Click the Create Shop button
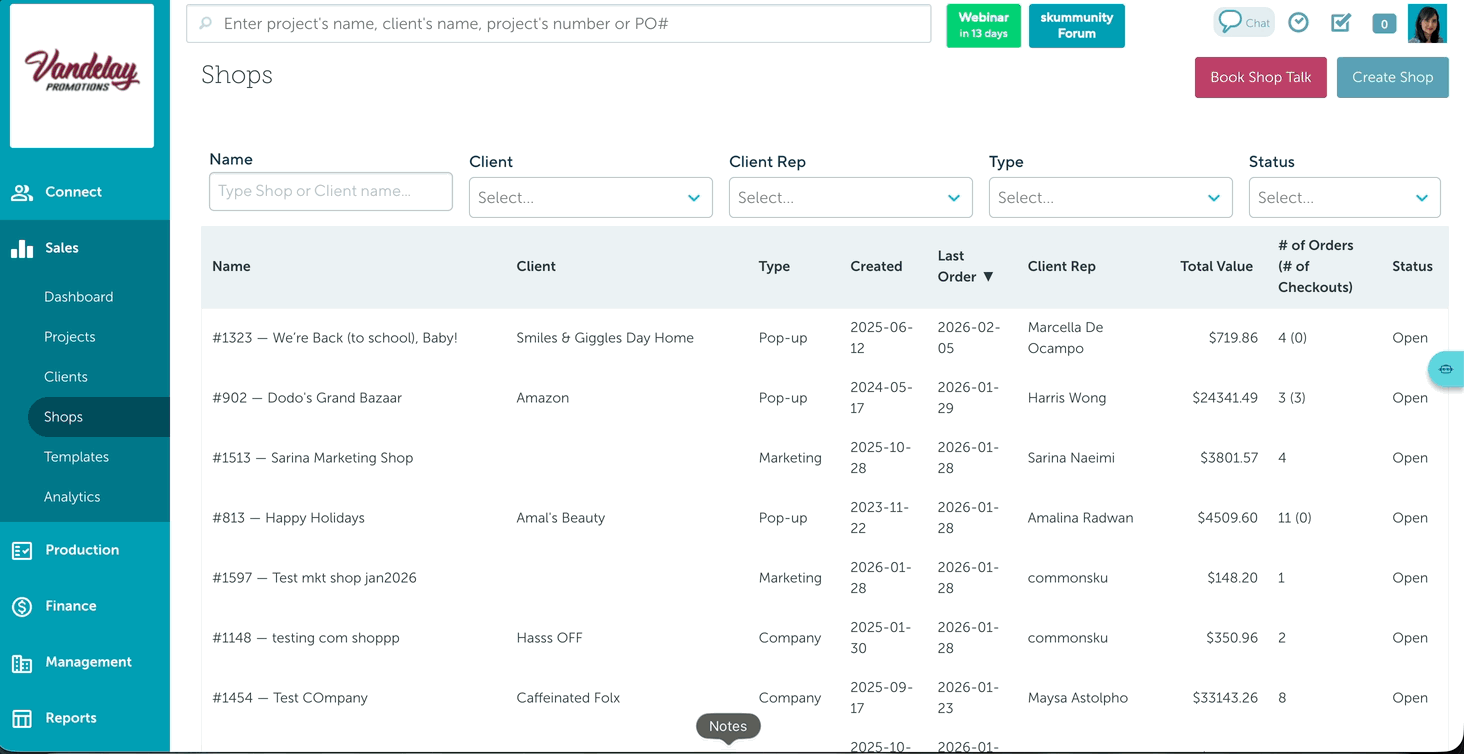The height and width of the screenshot is (754, 1464). (1392, 77)
